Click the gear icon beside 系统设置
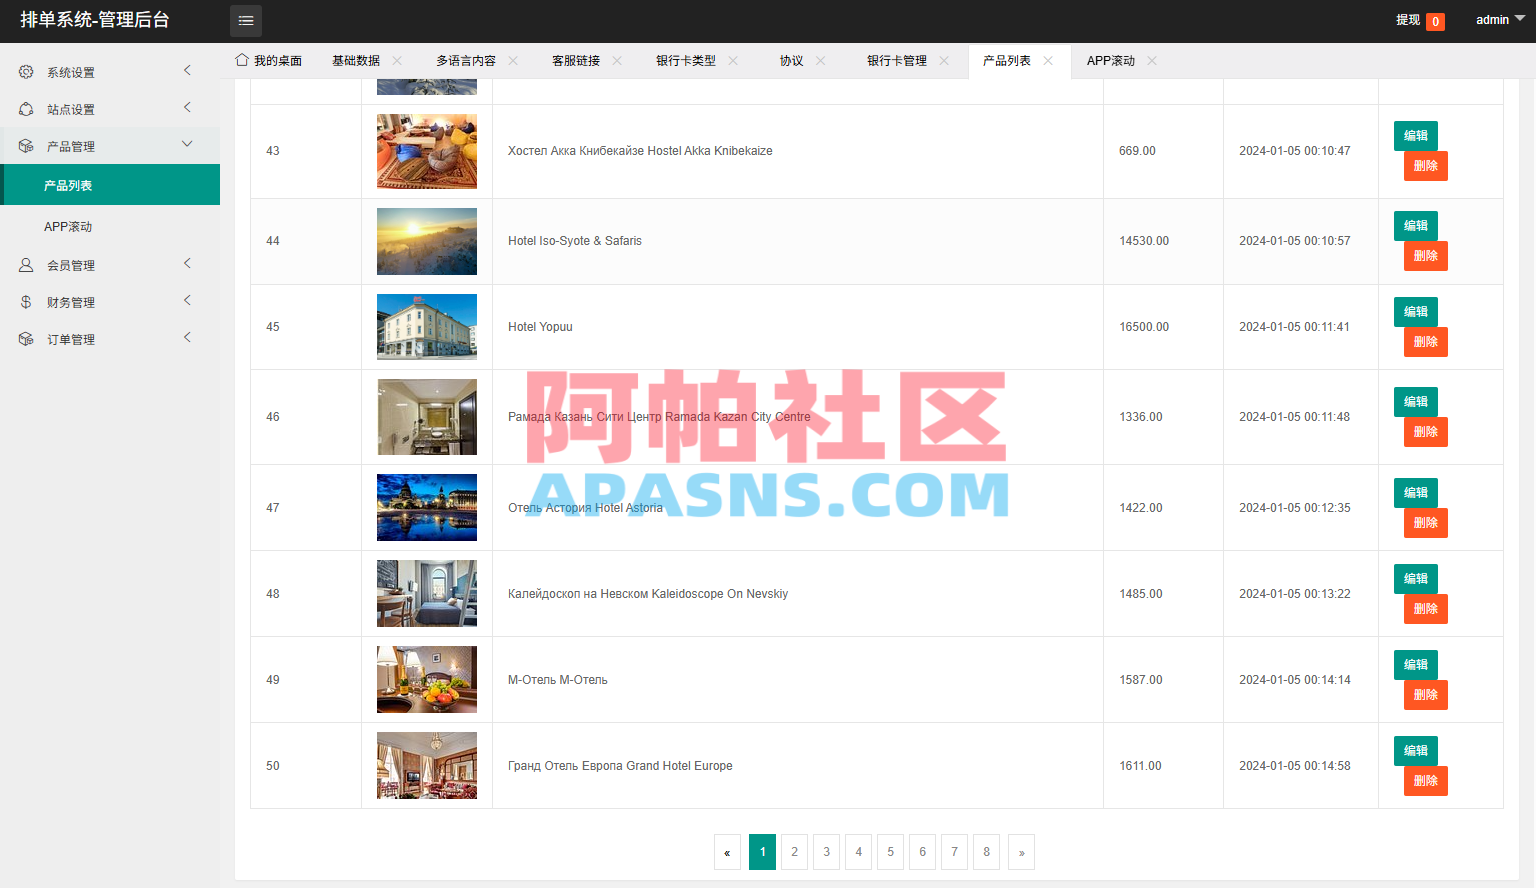Viewport: 1536px width, 888px height. point(26,72)
